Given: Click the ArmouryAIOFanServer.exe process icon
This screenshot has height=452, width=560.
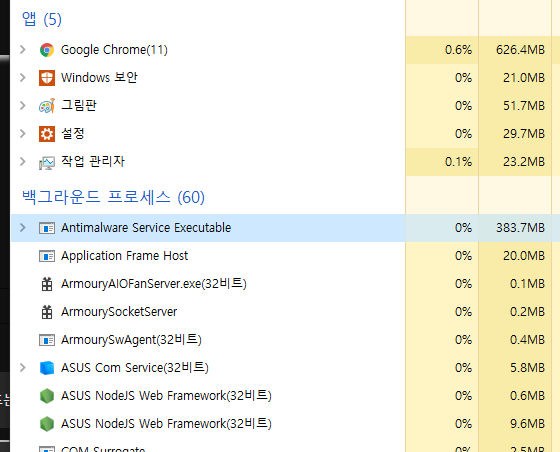Looking at the screenshot, I should (47, 284).
